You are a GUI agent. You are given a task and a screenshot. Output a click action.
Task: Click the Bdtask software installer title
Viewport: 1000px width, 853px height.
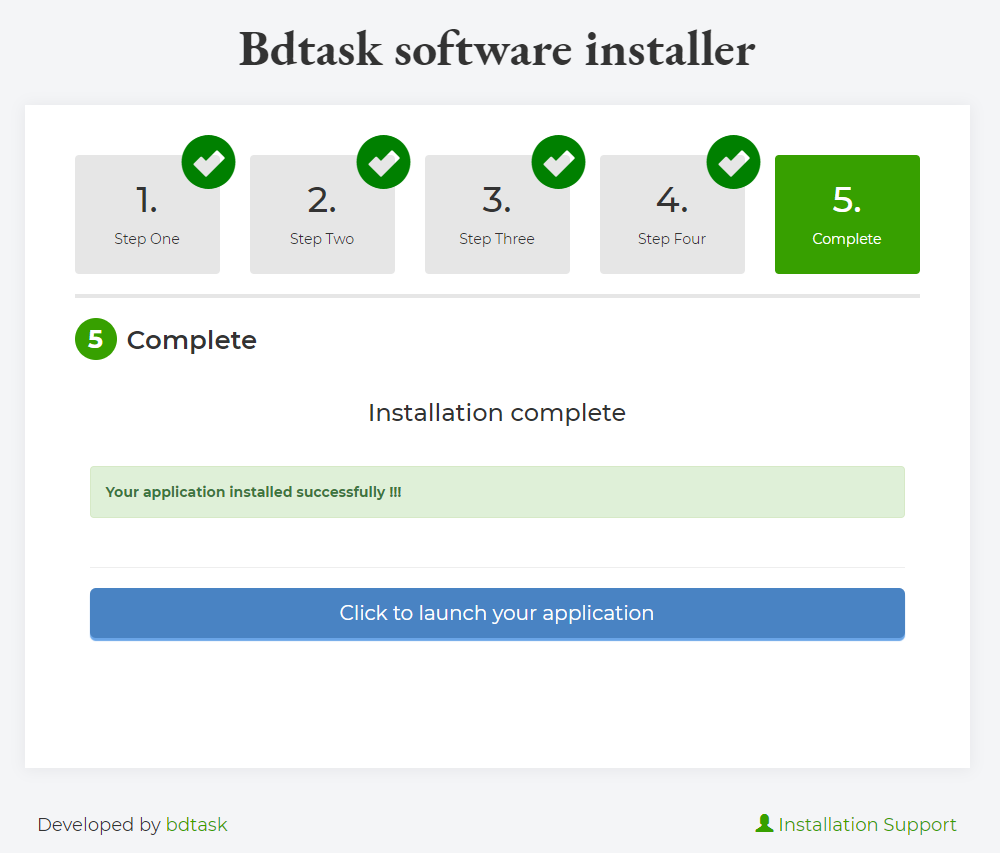(x=497, y=49)
